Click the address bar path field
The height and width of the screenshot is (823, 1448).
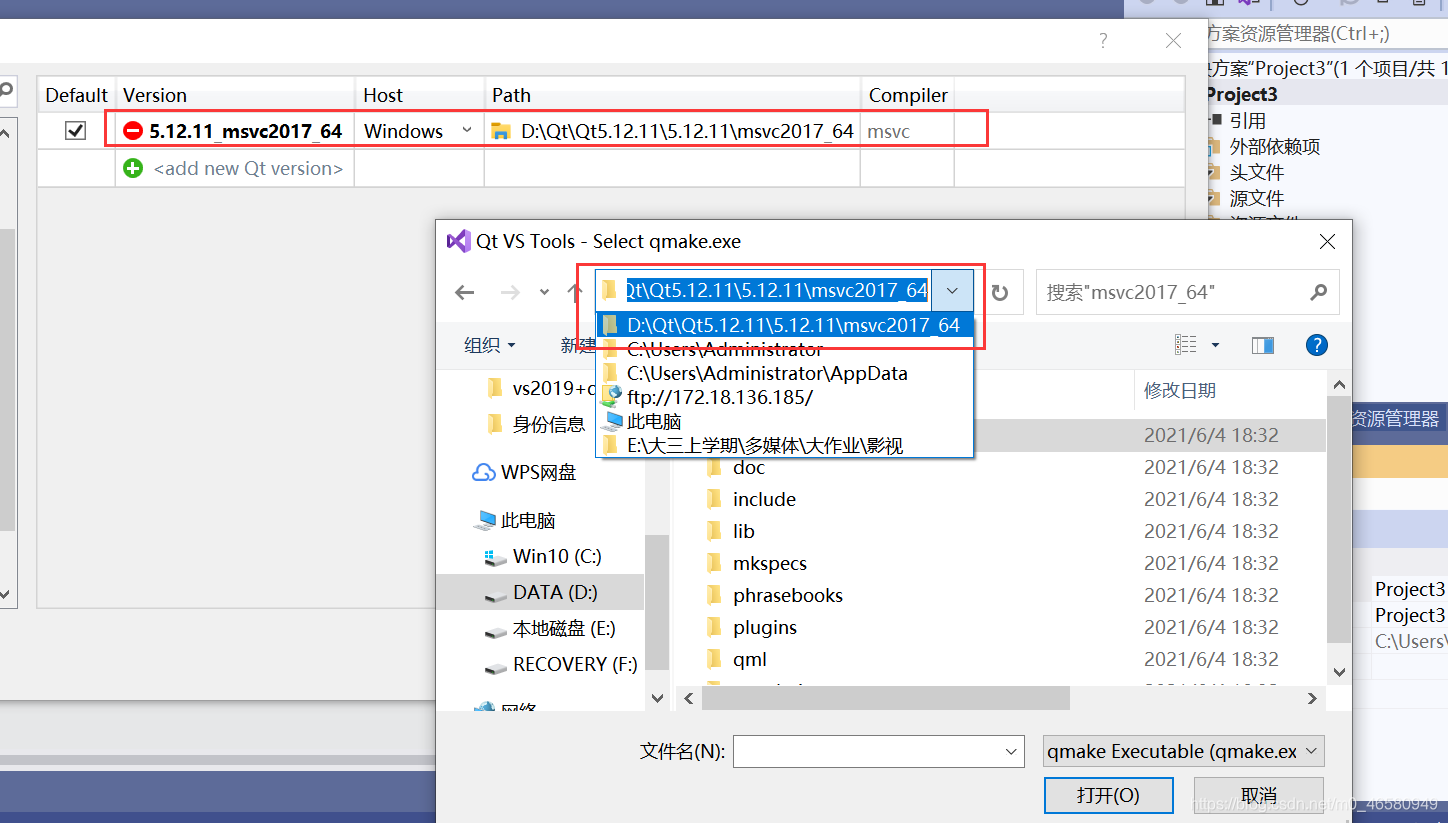coord(764,291)
